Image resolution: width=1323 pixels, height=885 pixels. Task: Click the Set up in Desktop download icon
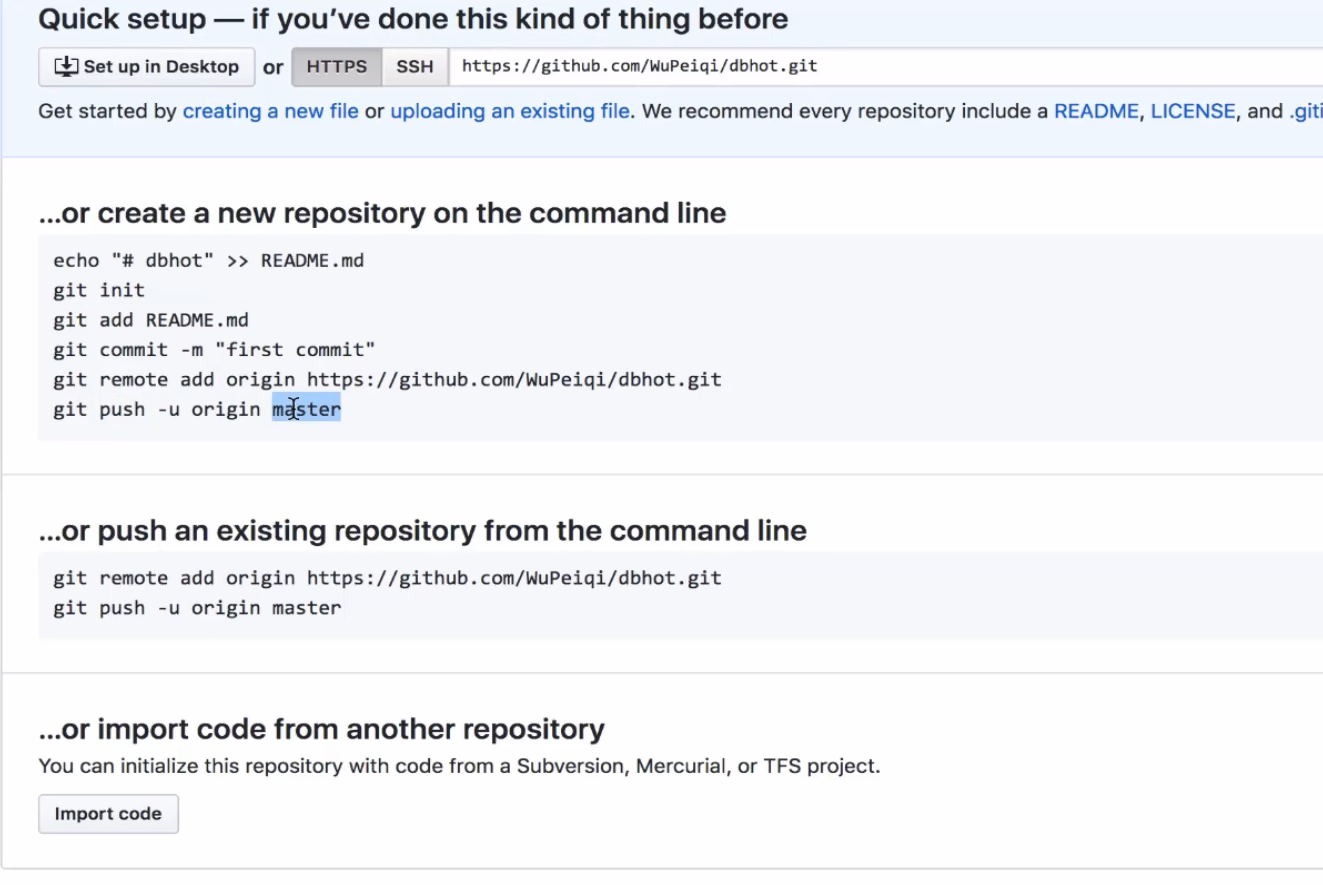point(66,67)
